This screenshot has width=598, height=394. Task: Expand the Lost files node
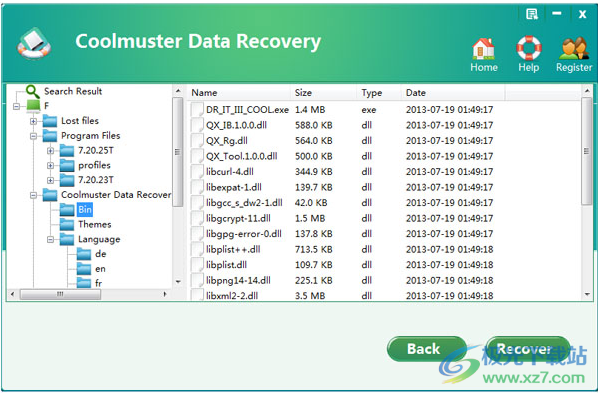pyautogui.click(x=34, y=121)
